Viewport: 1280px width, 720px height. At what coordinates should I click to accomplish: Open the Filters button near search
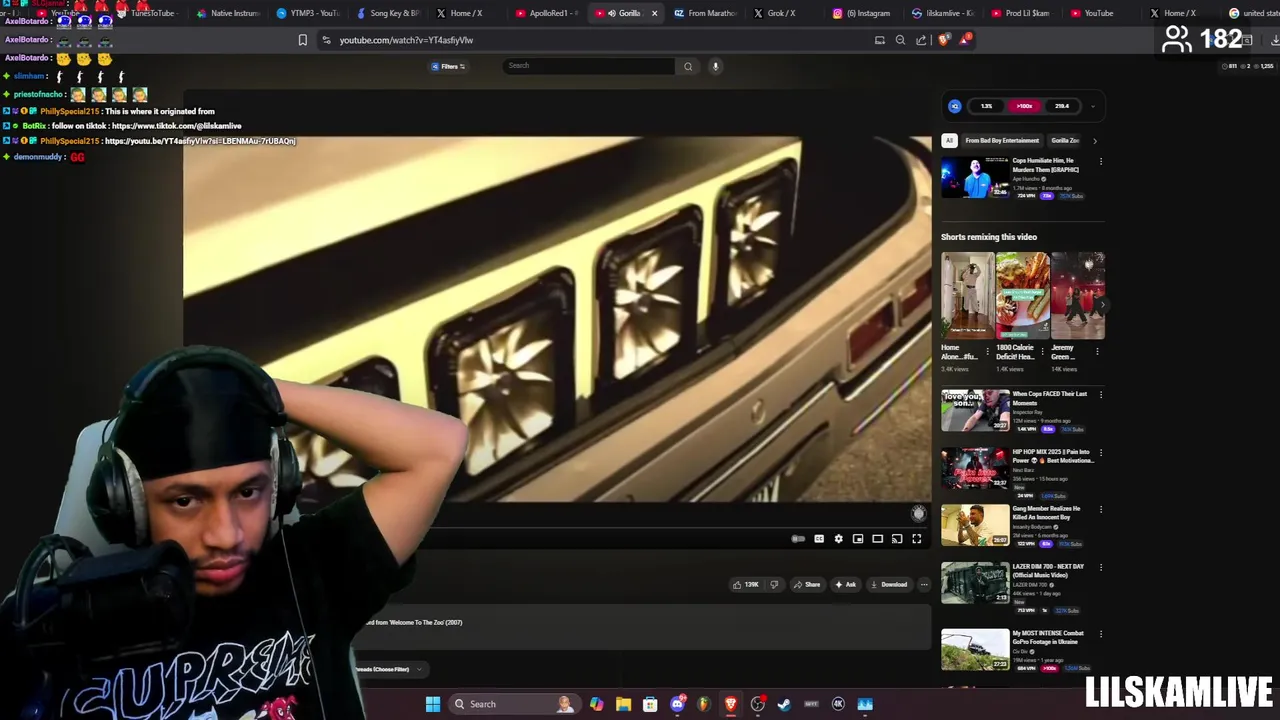(449, 66)
